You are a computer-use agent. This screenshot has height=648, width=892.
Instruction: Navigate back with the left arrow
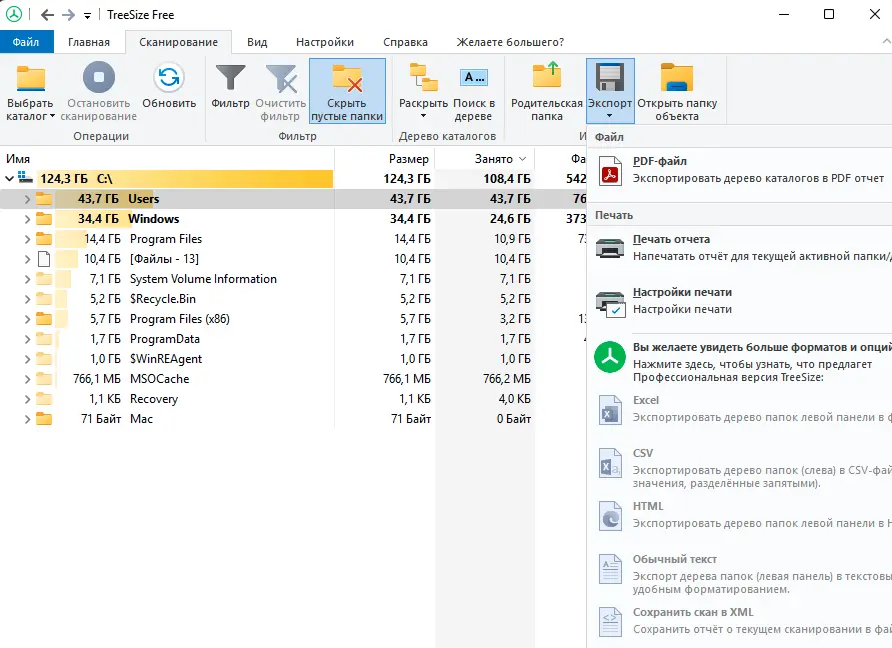tap(48, 15)
